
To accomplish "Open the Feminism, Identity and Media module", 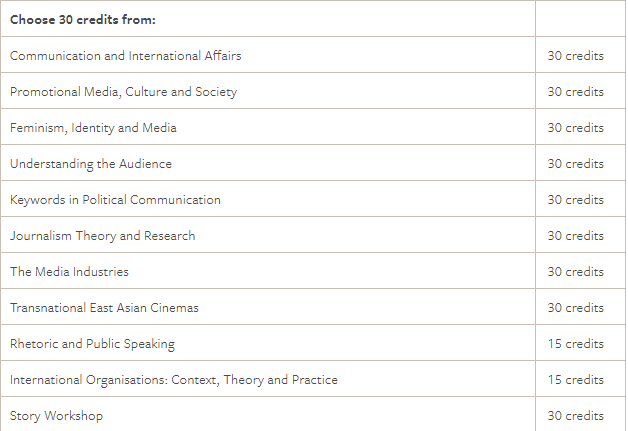I will coord(93,128).
